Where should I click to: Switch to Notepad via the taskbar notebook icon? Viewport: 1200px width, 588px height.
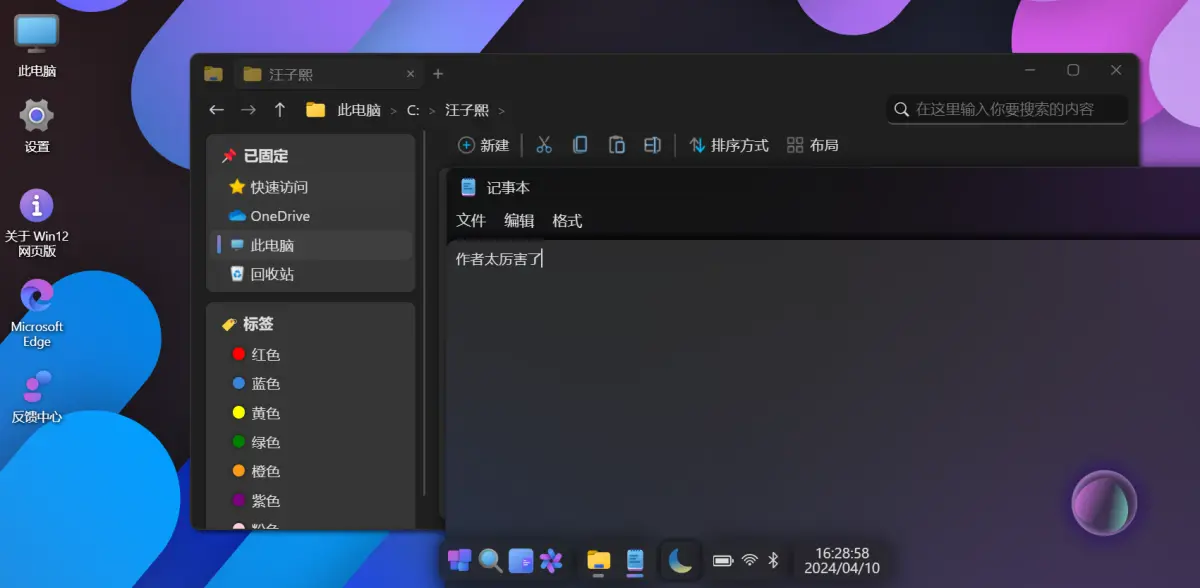[x=635, y=560]
